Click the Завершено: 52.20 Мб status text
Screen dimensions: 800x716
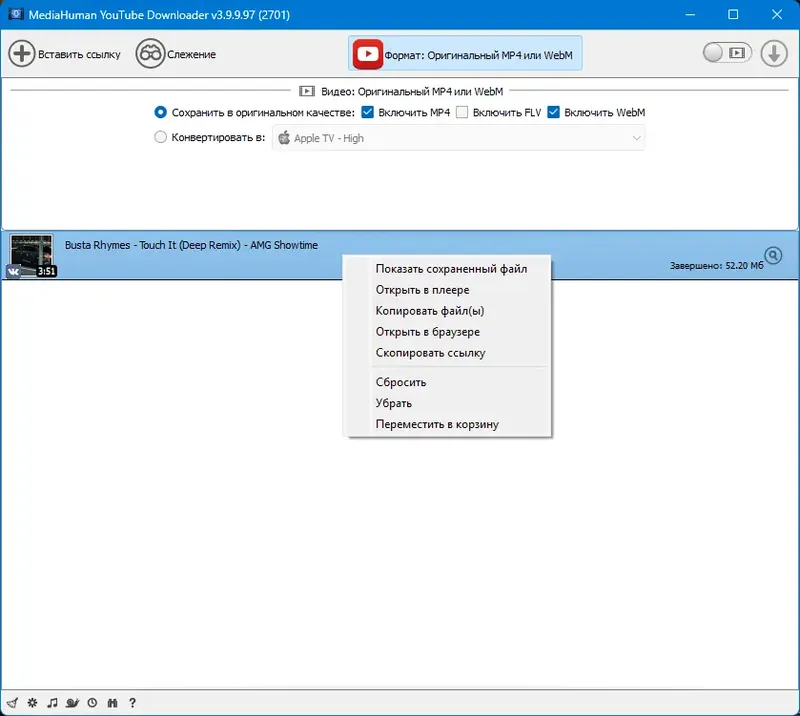coord(716,265)
